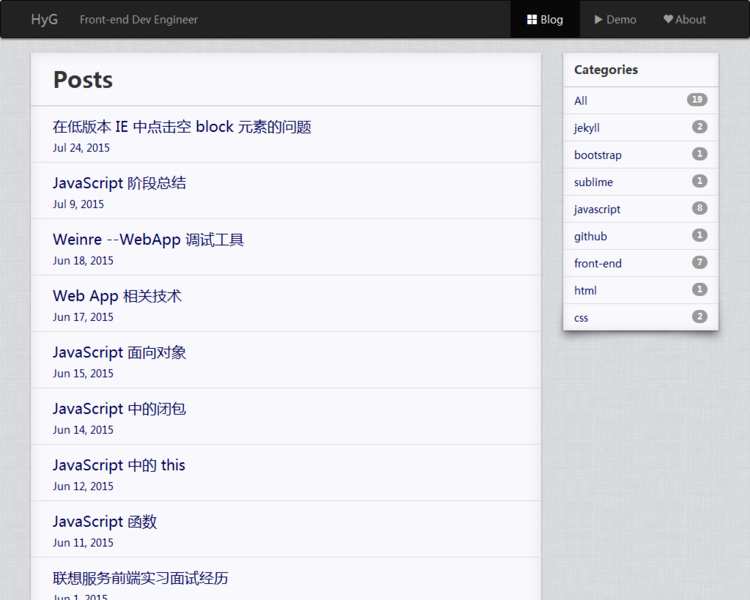Image resolution: width=750 pixels, height=600 pixels.
Task: Click the heart icon beside About
Action: tap(668, 20)
